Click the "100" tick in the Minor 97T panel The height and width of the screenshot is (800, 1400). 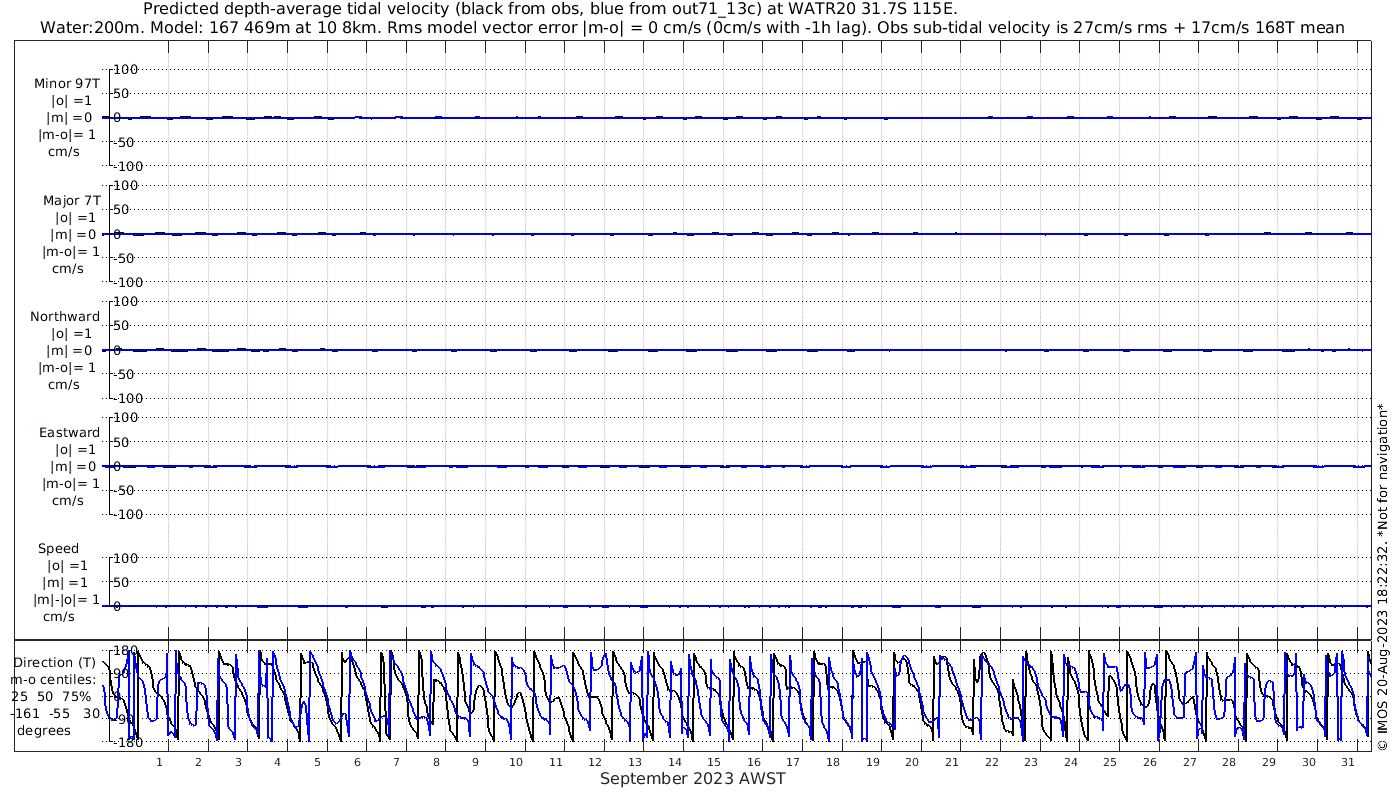coord(127,69)
